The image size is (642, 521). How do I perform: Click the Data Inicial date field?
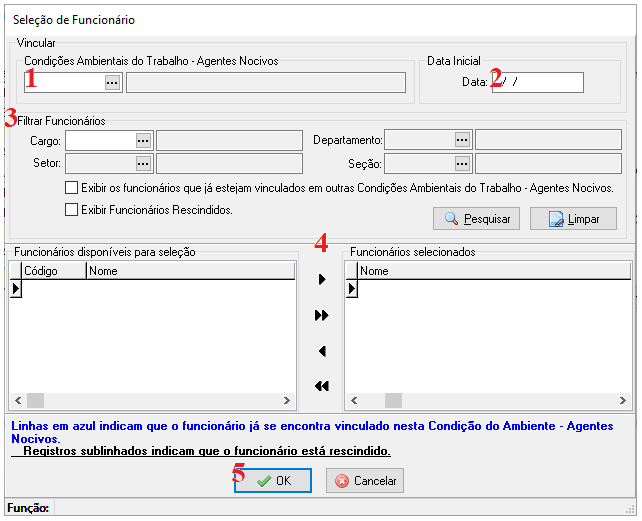[538, 83]
